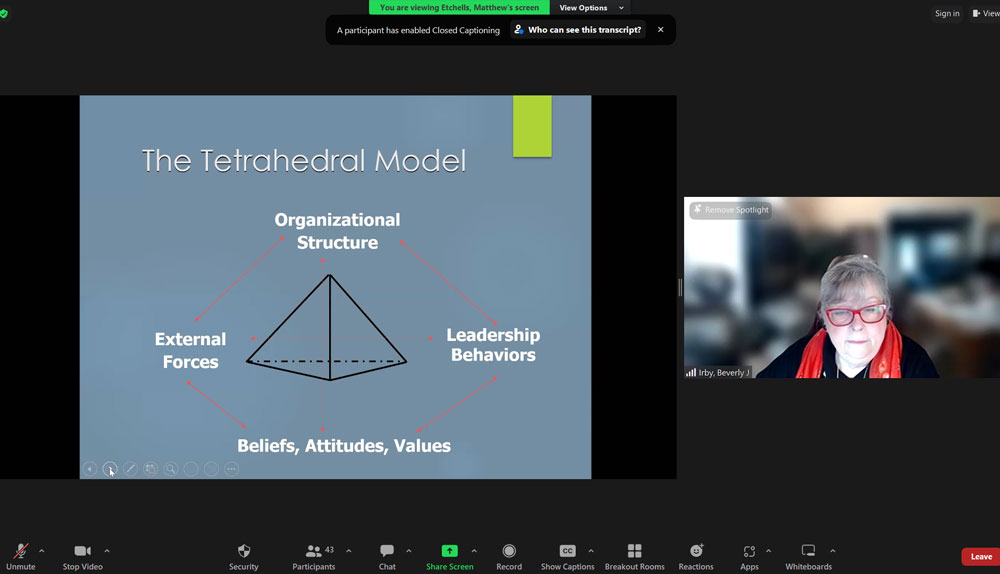Screen dimensions: 1000x574
Task: Click Remove Spotlight on the video
Action: (x=730, y=210)
